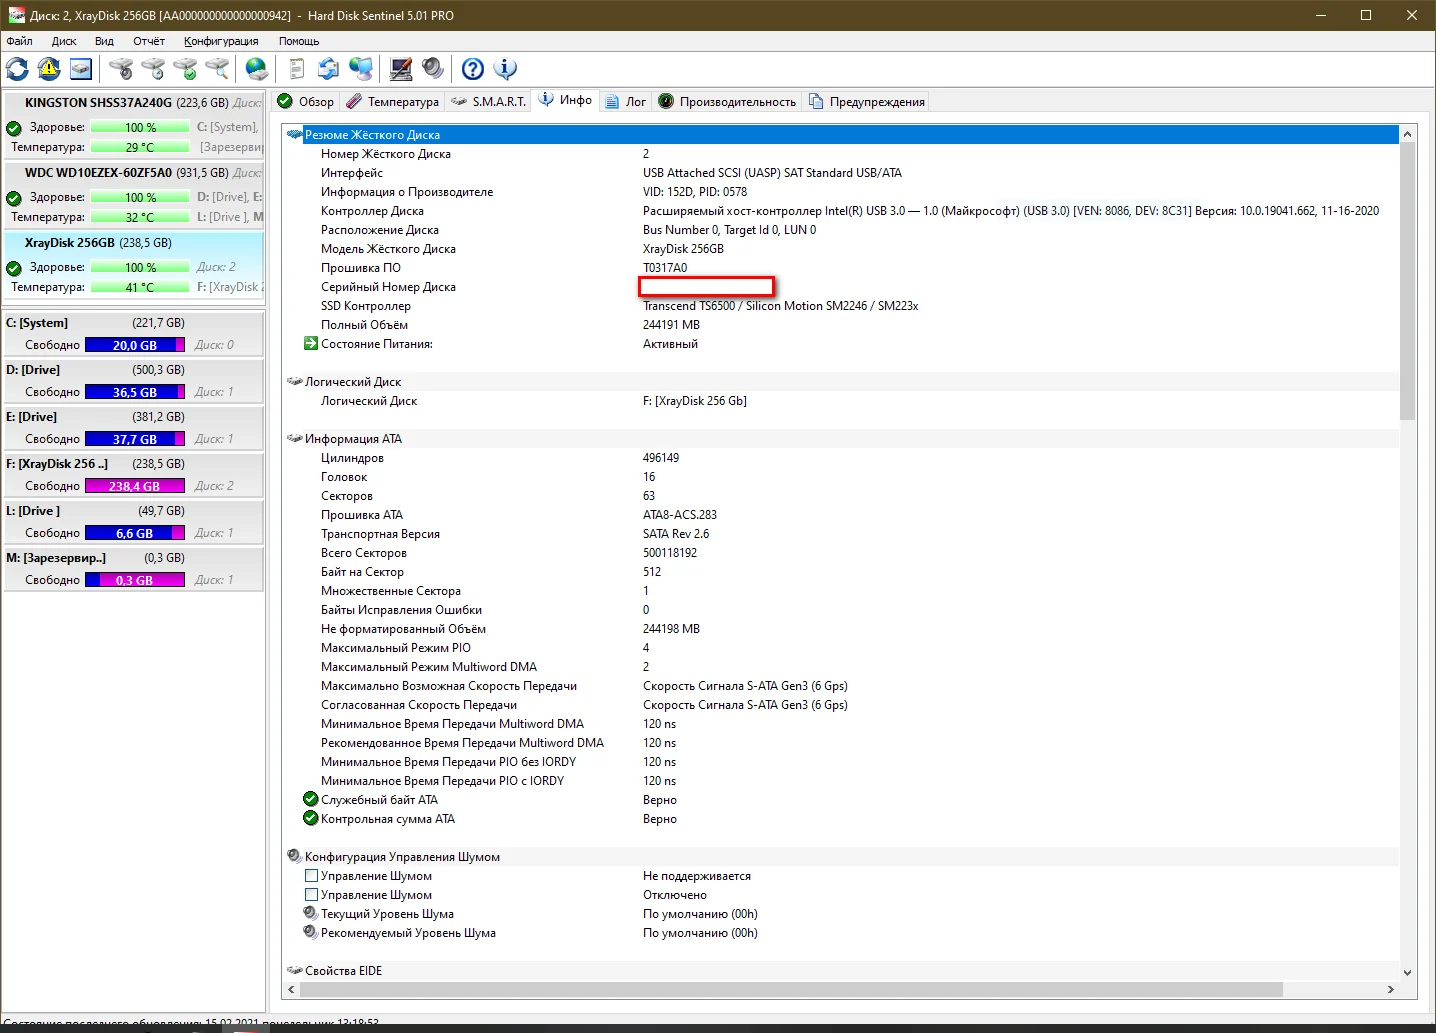
Task: Collapse the Информация ATA section header
Action: point(842,439)
